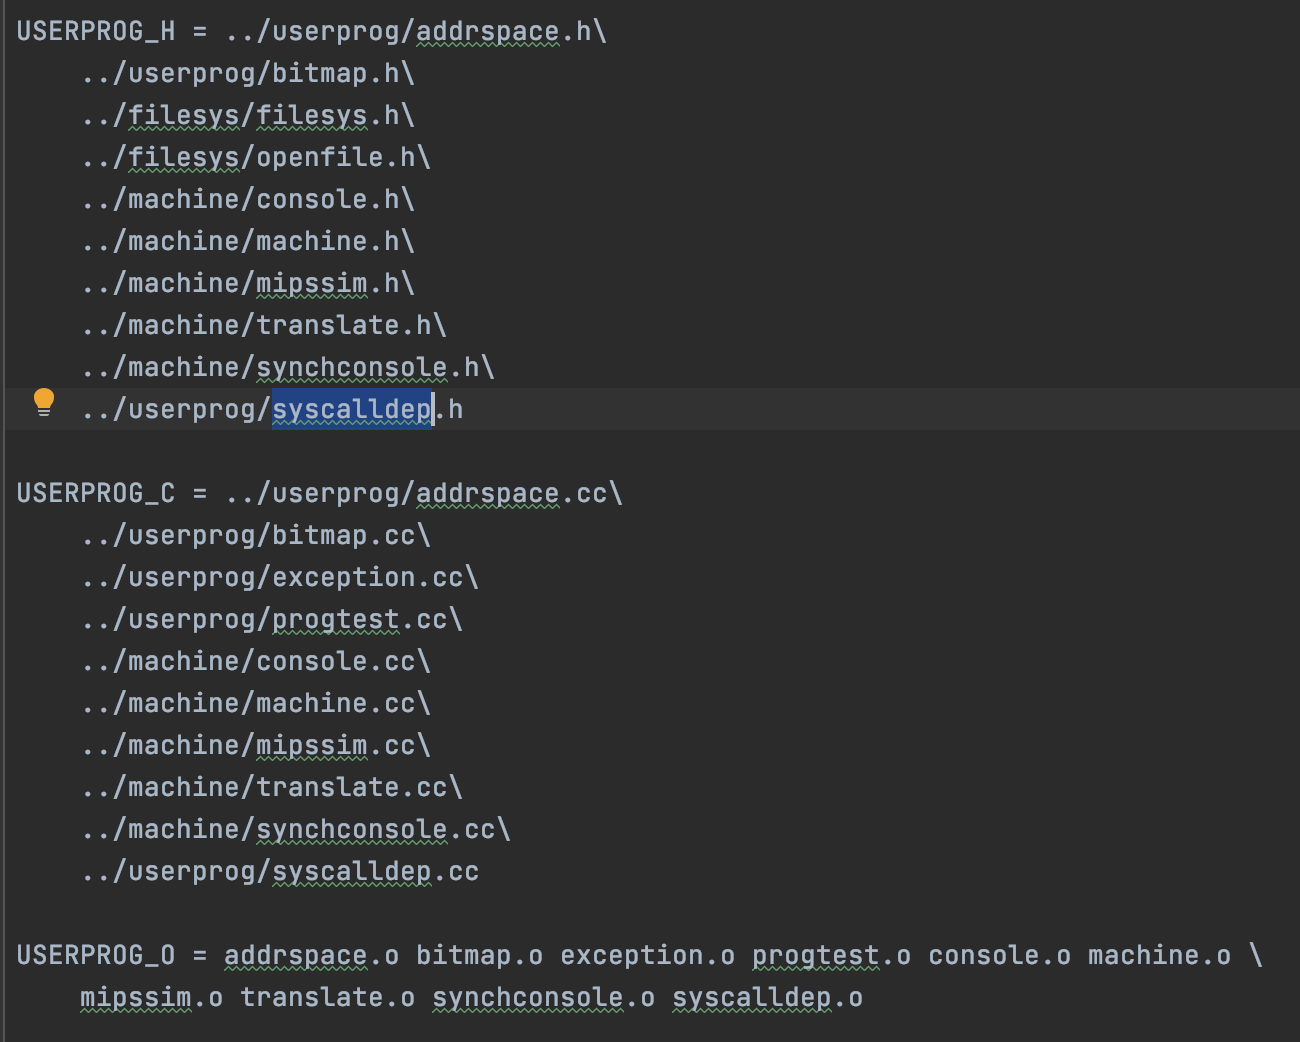Screen dimensions: 1300x1042
Task: Click the USERPROG_C variable name
Action: [x=96, y=494]
